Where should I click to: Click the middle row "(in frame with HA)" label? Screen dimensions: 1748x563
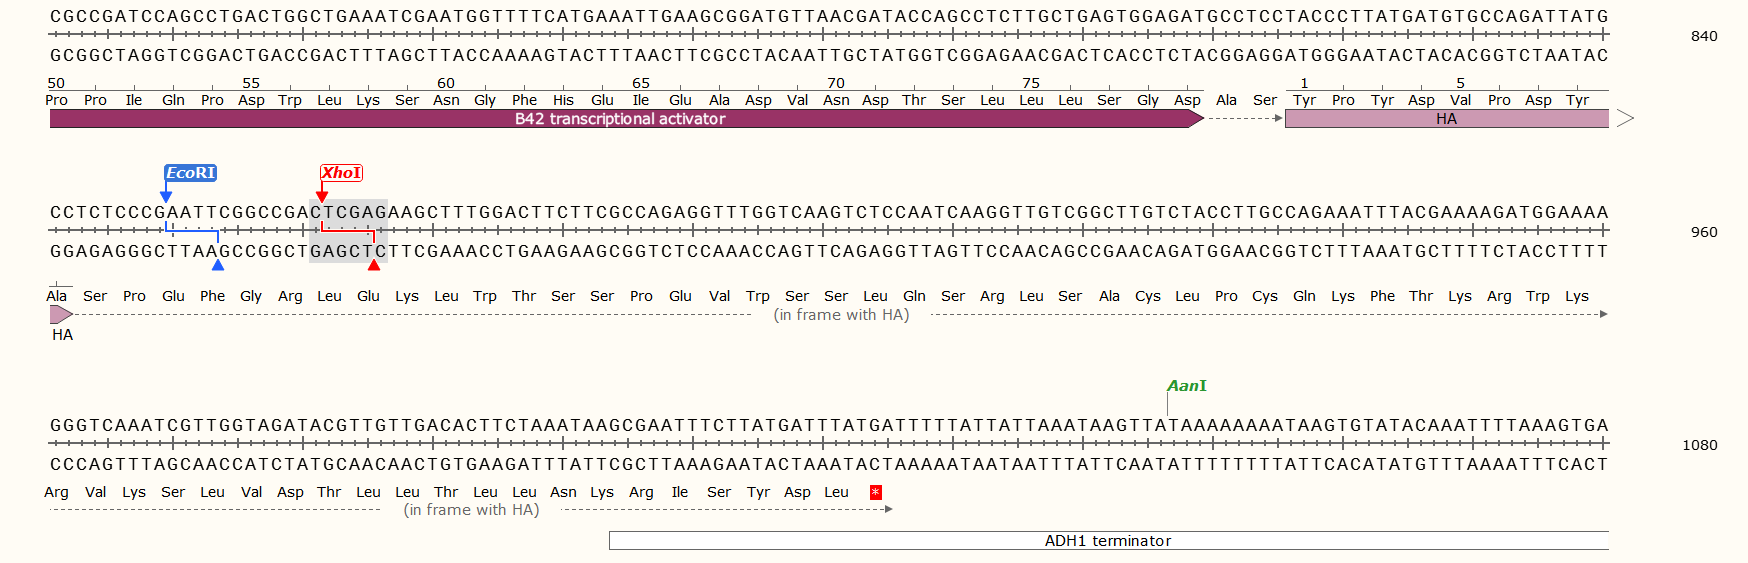pos(841,315)
